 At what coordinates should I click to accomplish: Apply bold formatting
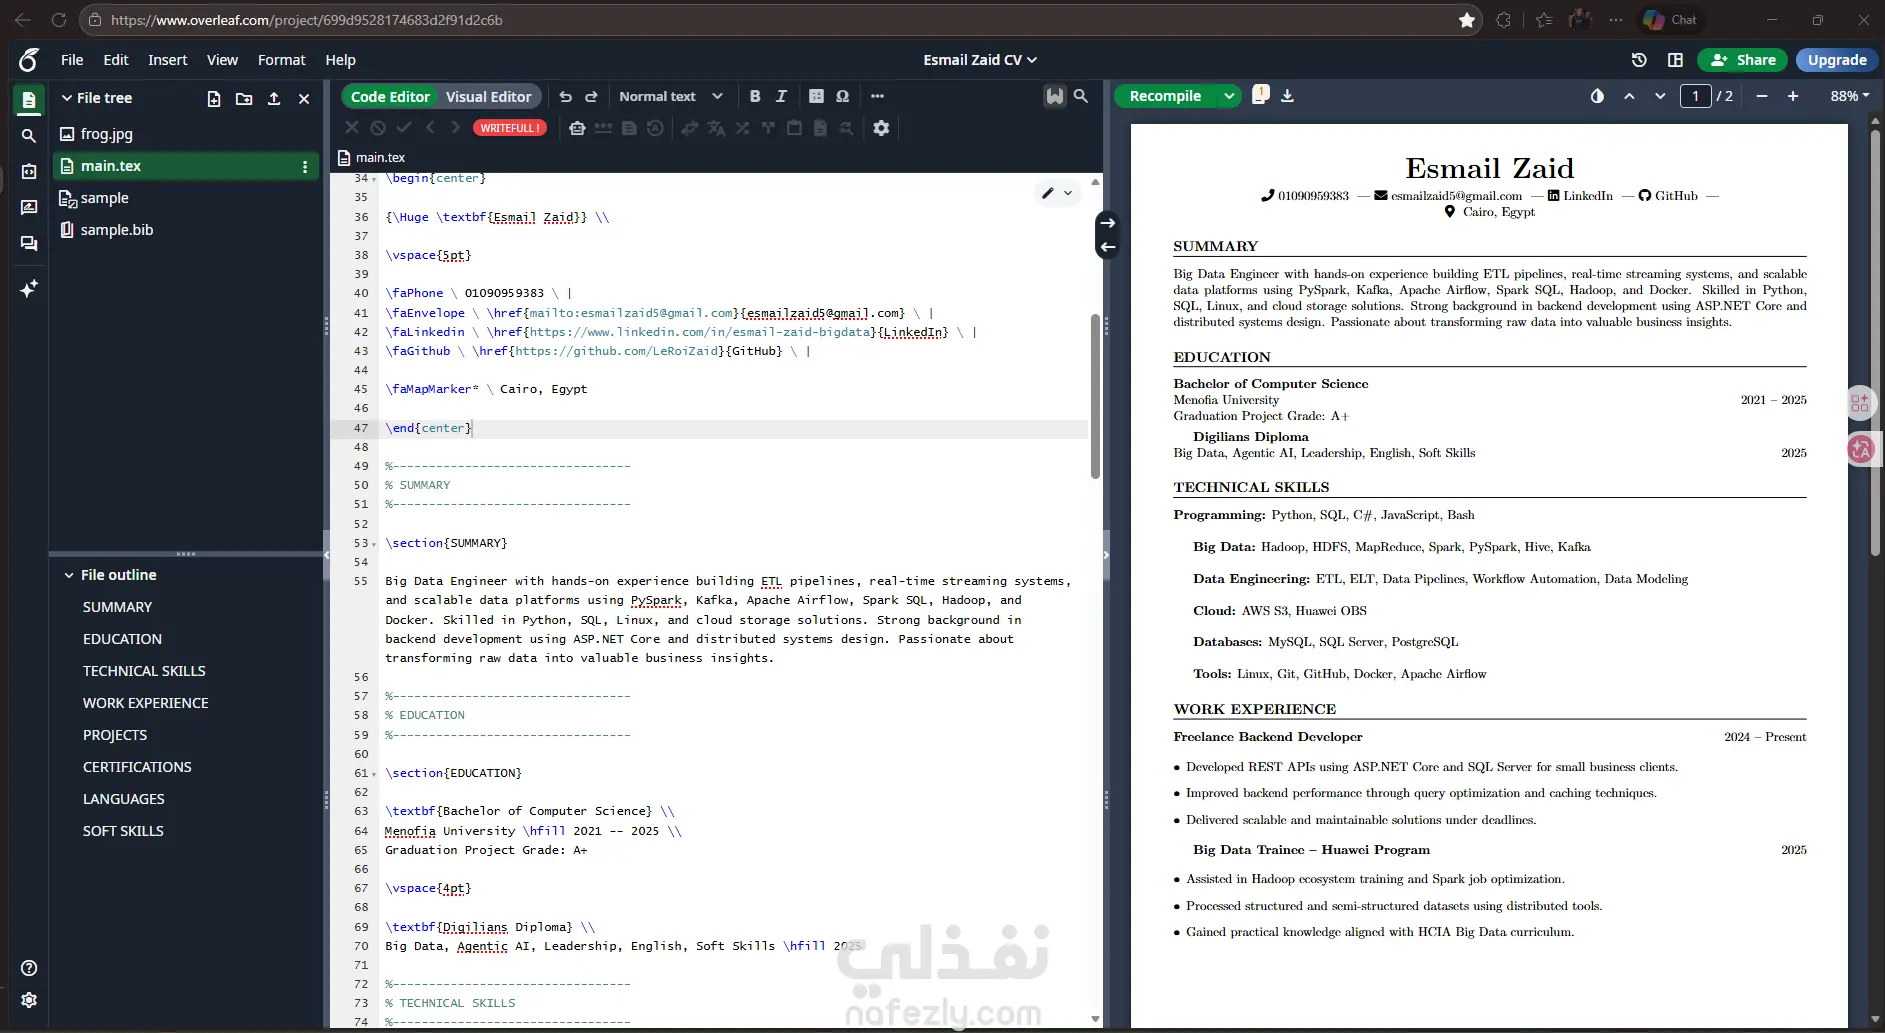[x=755, y=96]
